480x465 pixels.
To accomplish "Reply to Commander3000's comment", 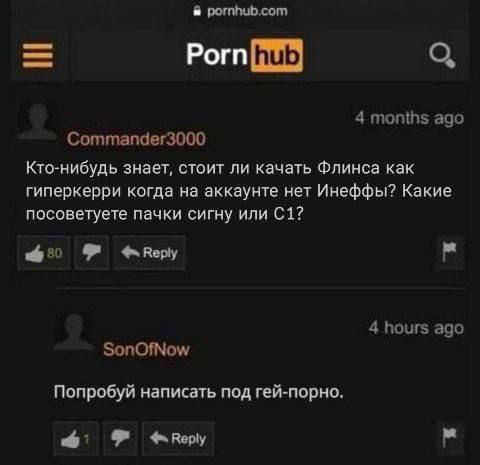I will pyautogui.click(x=149, y=253).
